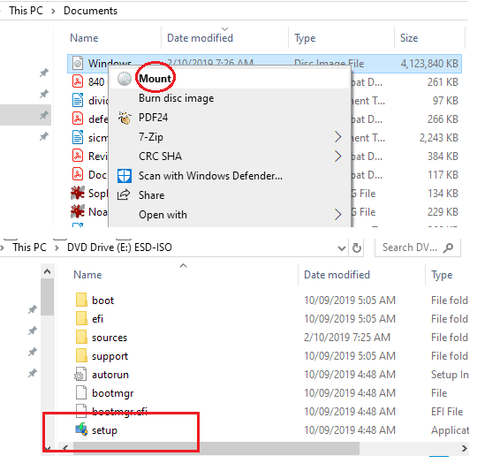Choose Burn disc image menu entry
The width and height of the screenshot is (477, 457).
point(176,98)
